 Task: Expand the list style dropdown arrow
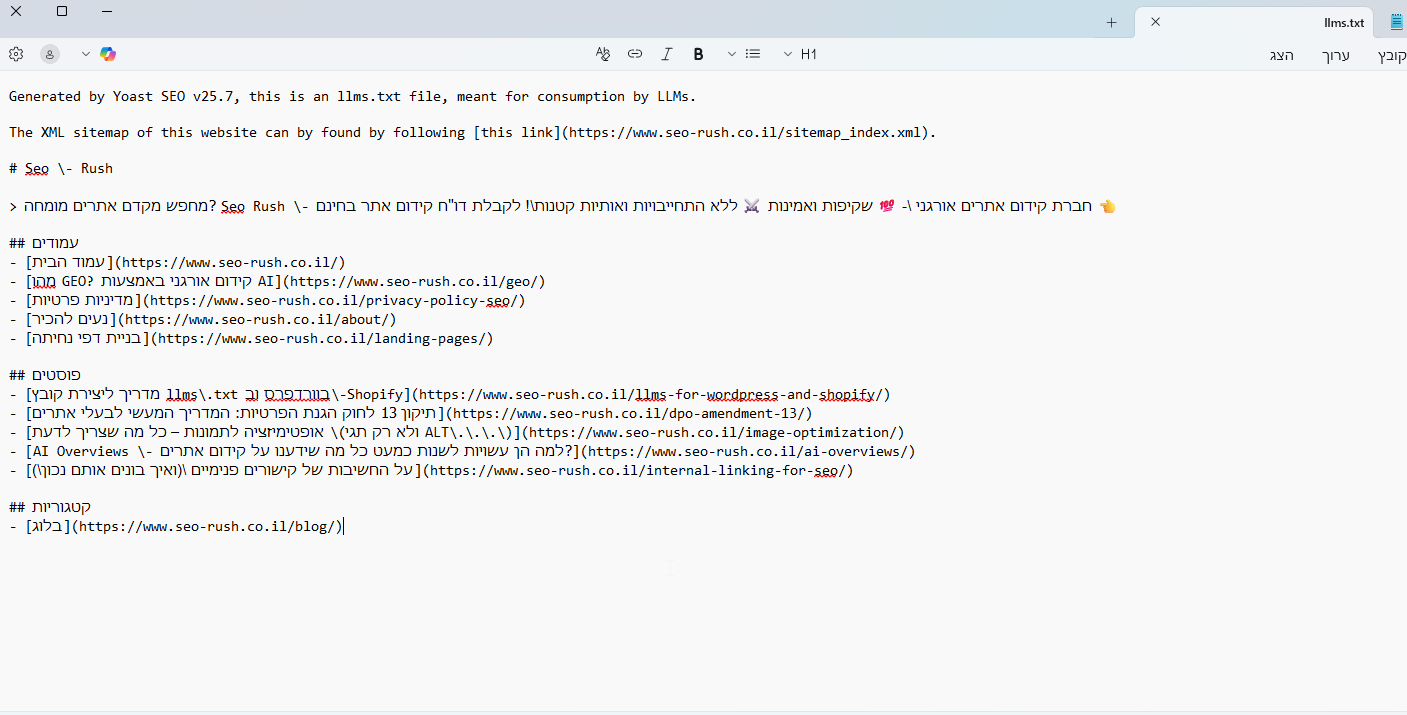731,54
